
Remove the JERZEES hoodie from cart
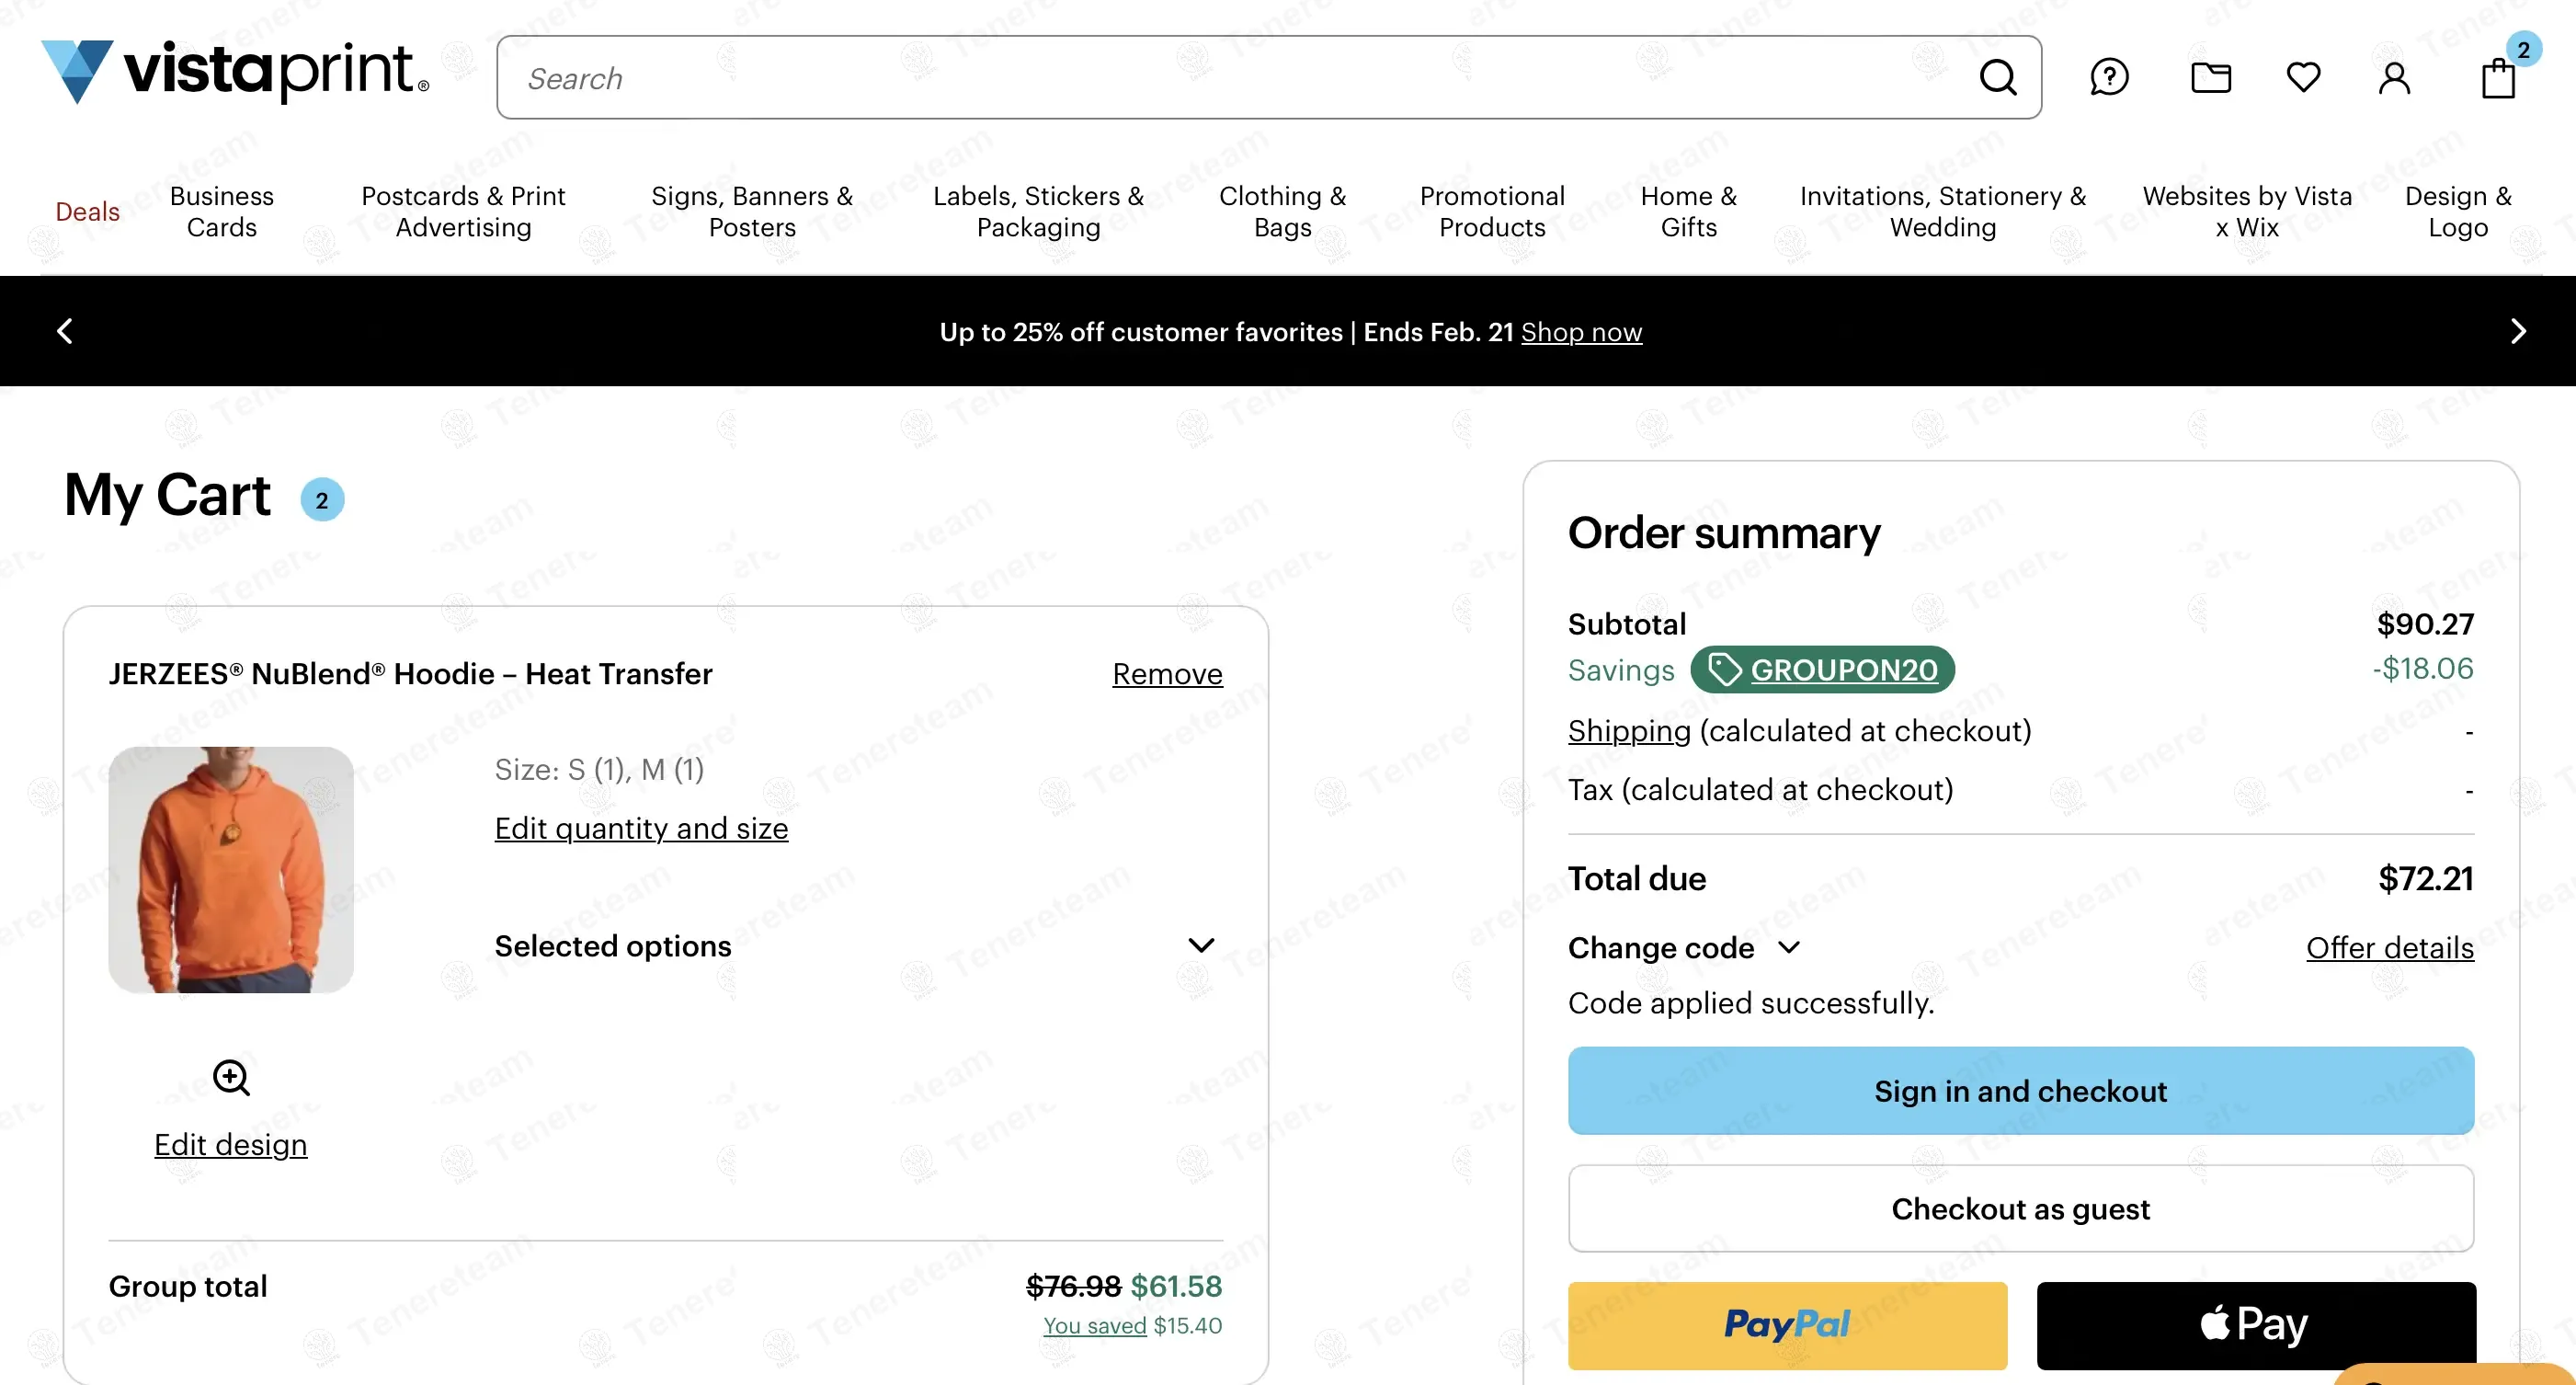pyautogui.click(x=1167, y=673)
